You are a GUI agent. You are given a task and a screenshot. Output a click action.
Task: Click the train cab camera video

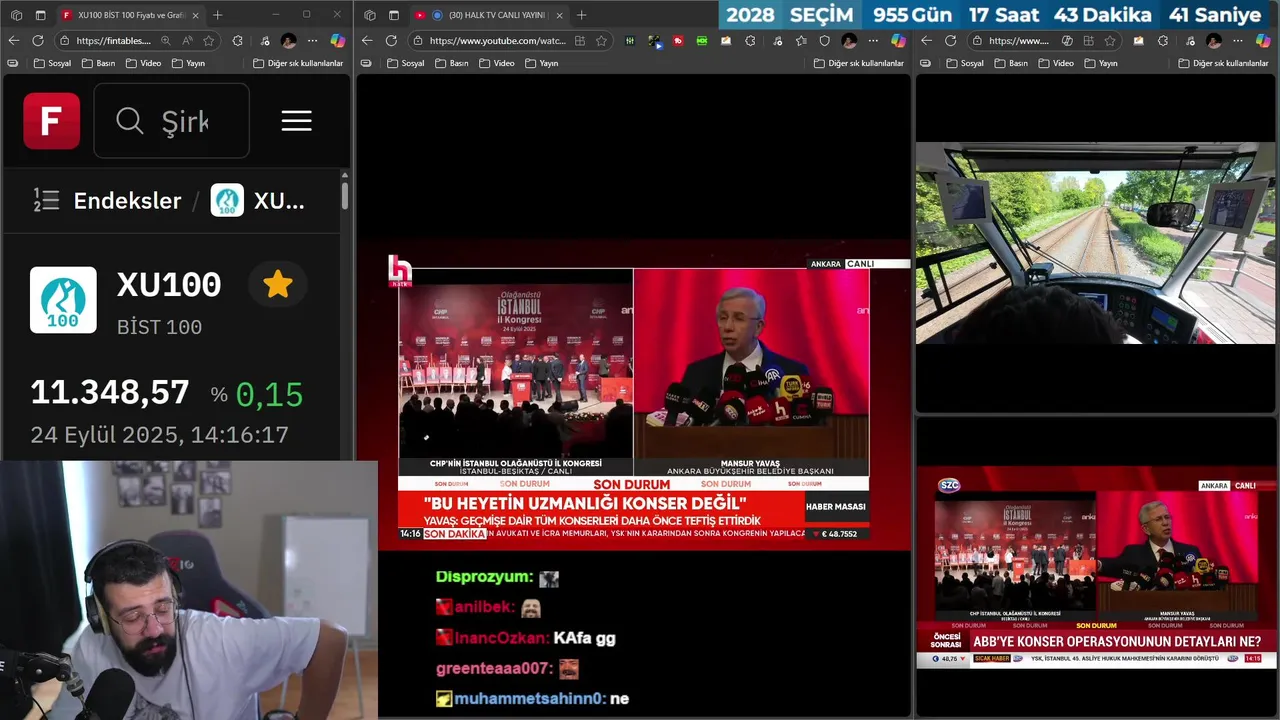click(x=1095, y=243)
